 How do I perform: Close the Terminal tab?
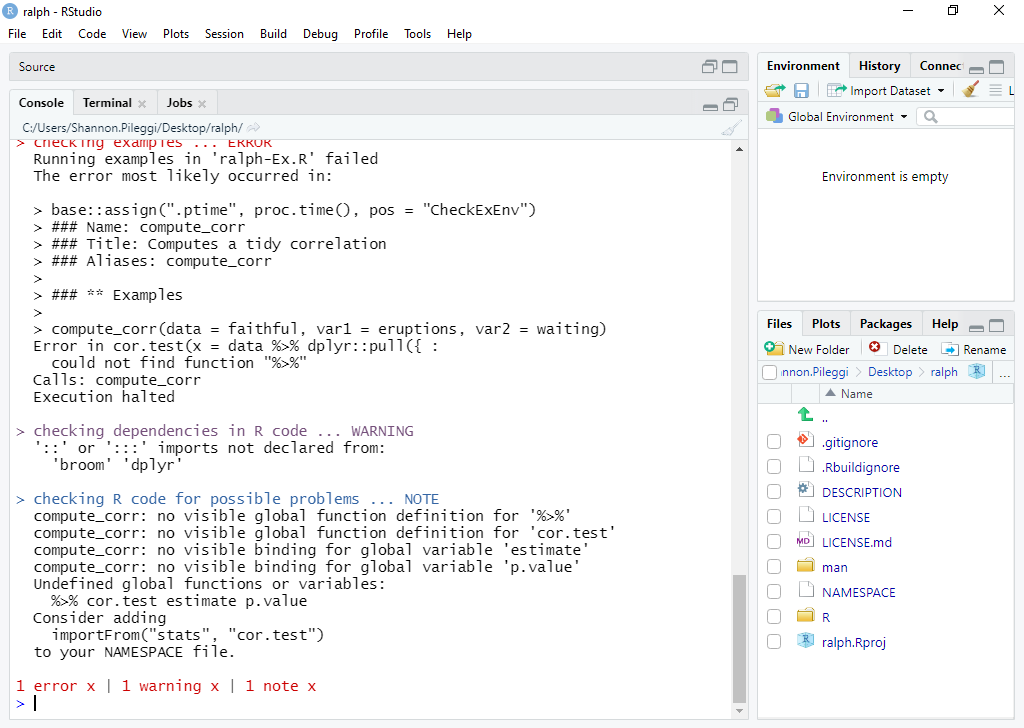click(x=142, y=104)
